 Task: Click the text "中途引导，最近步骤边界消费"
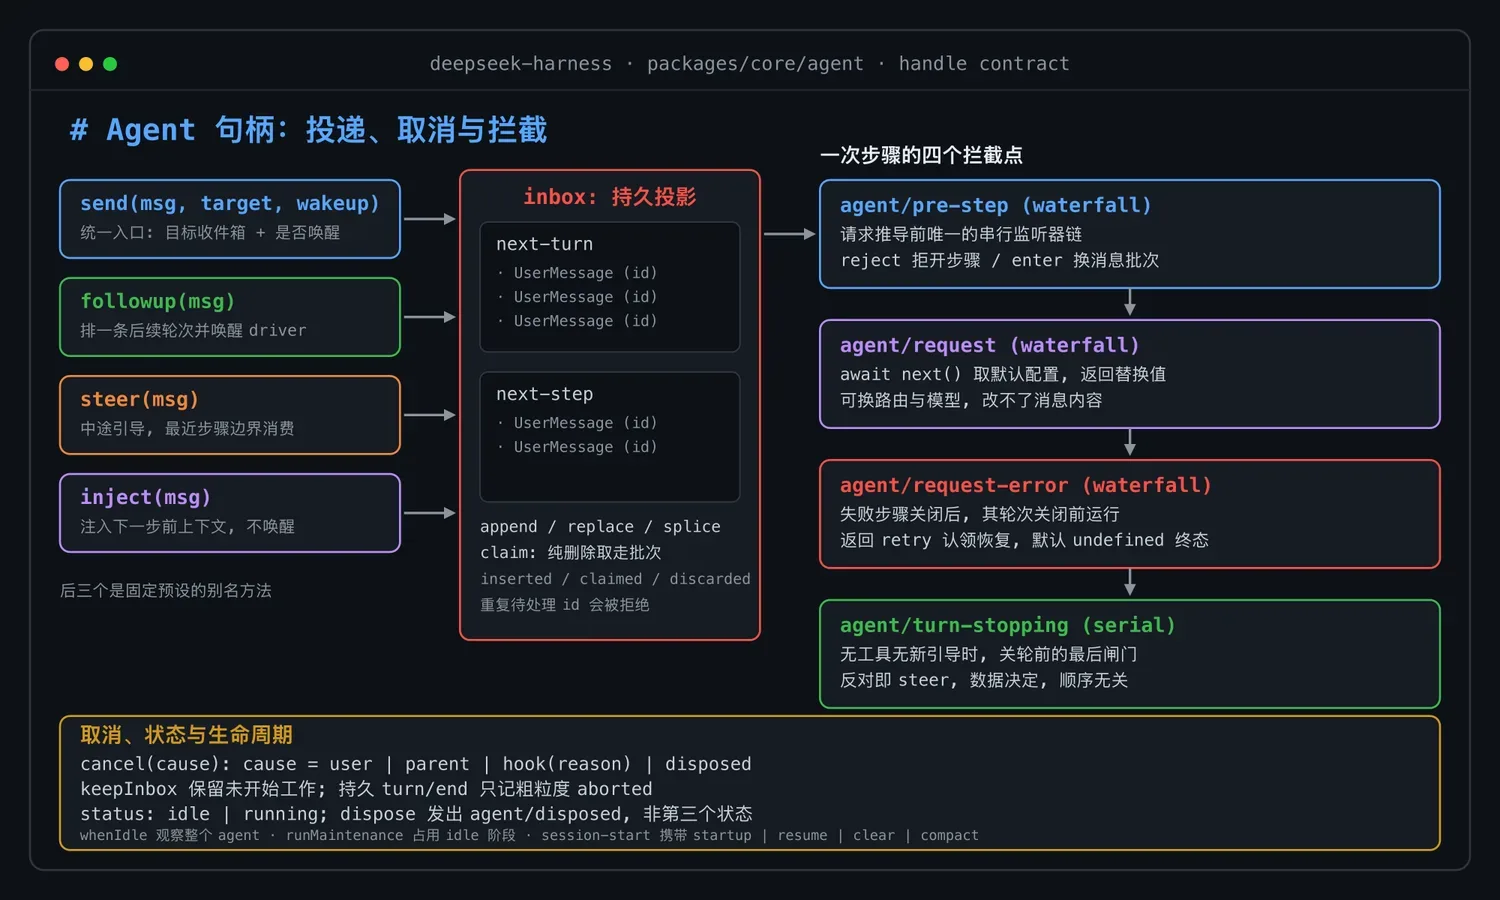(187, 429)
